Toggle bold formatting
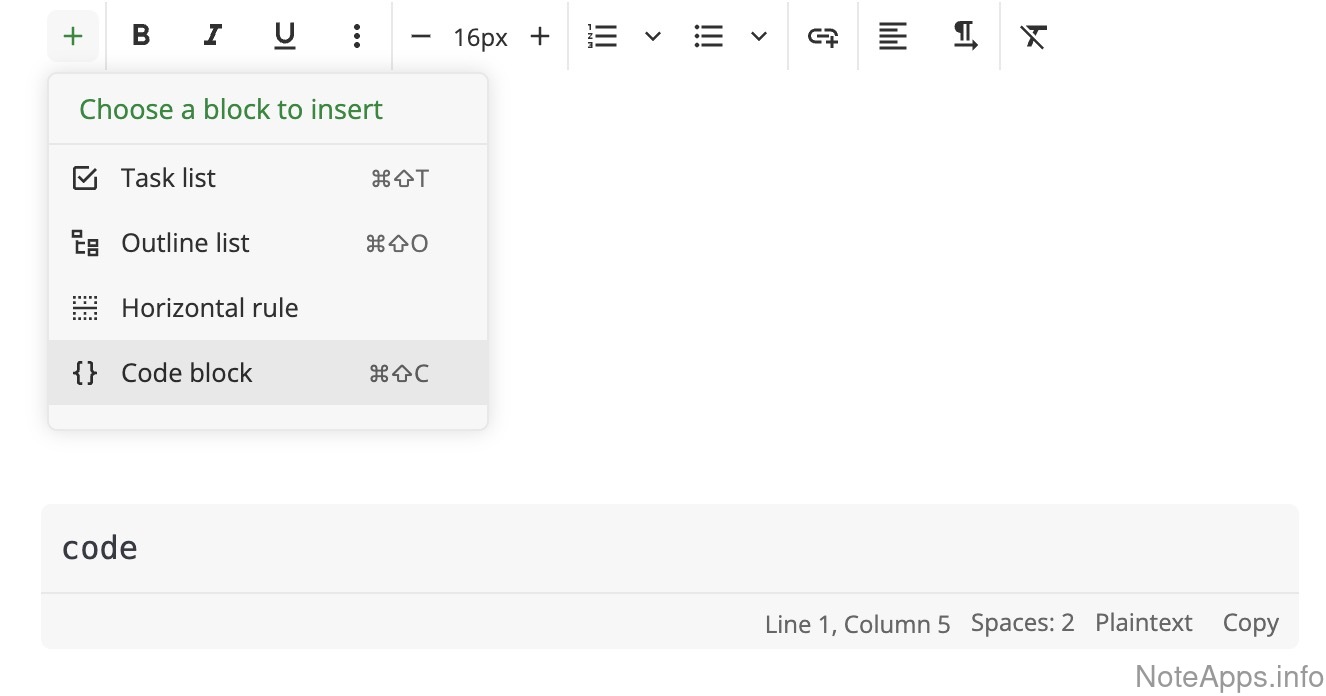 (x=141, y=37)
